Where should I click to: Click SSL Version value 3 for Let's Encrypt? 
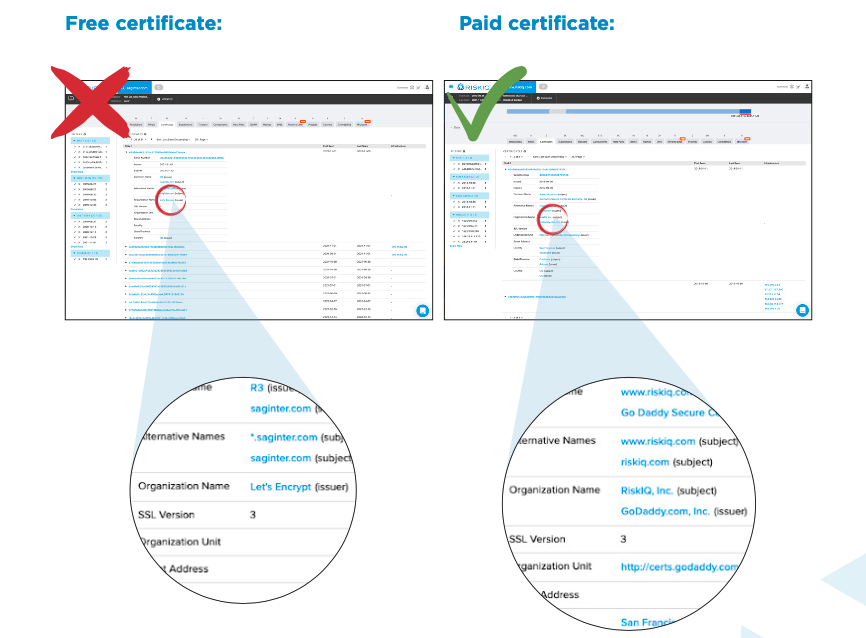click(x=253, y=515)
